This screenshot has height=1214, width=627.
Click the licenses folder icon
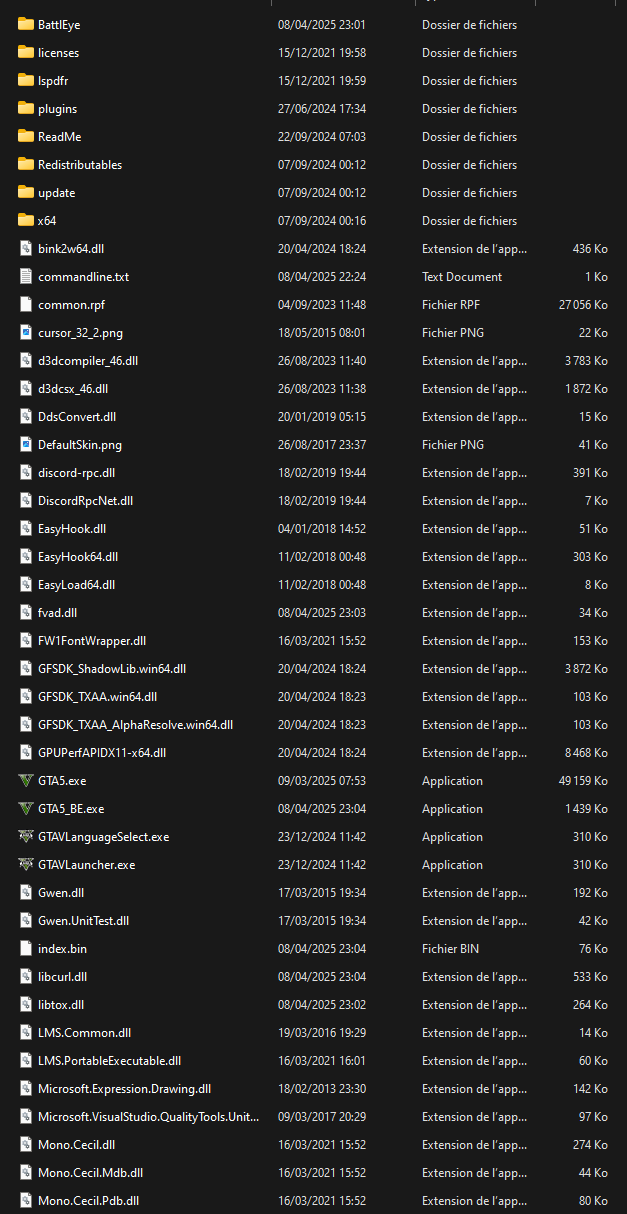click(x=26, y=52)
